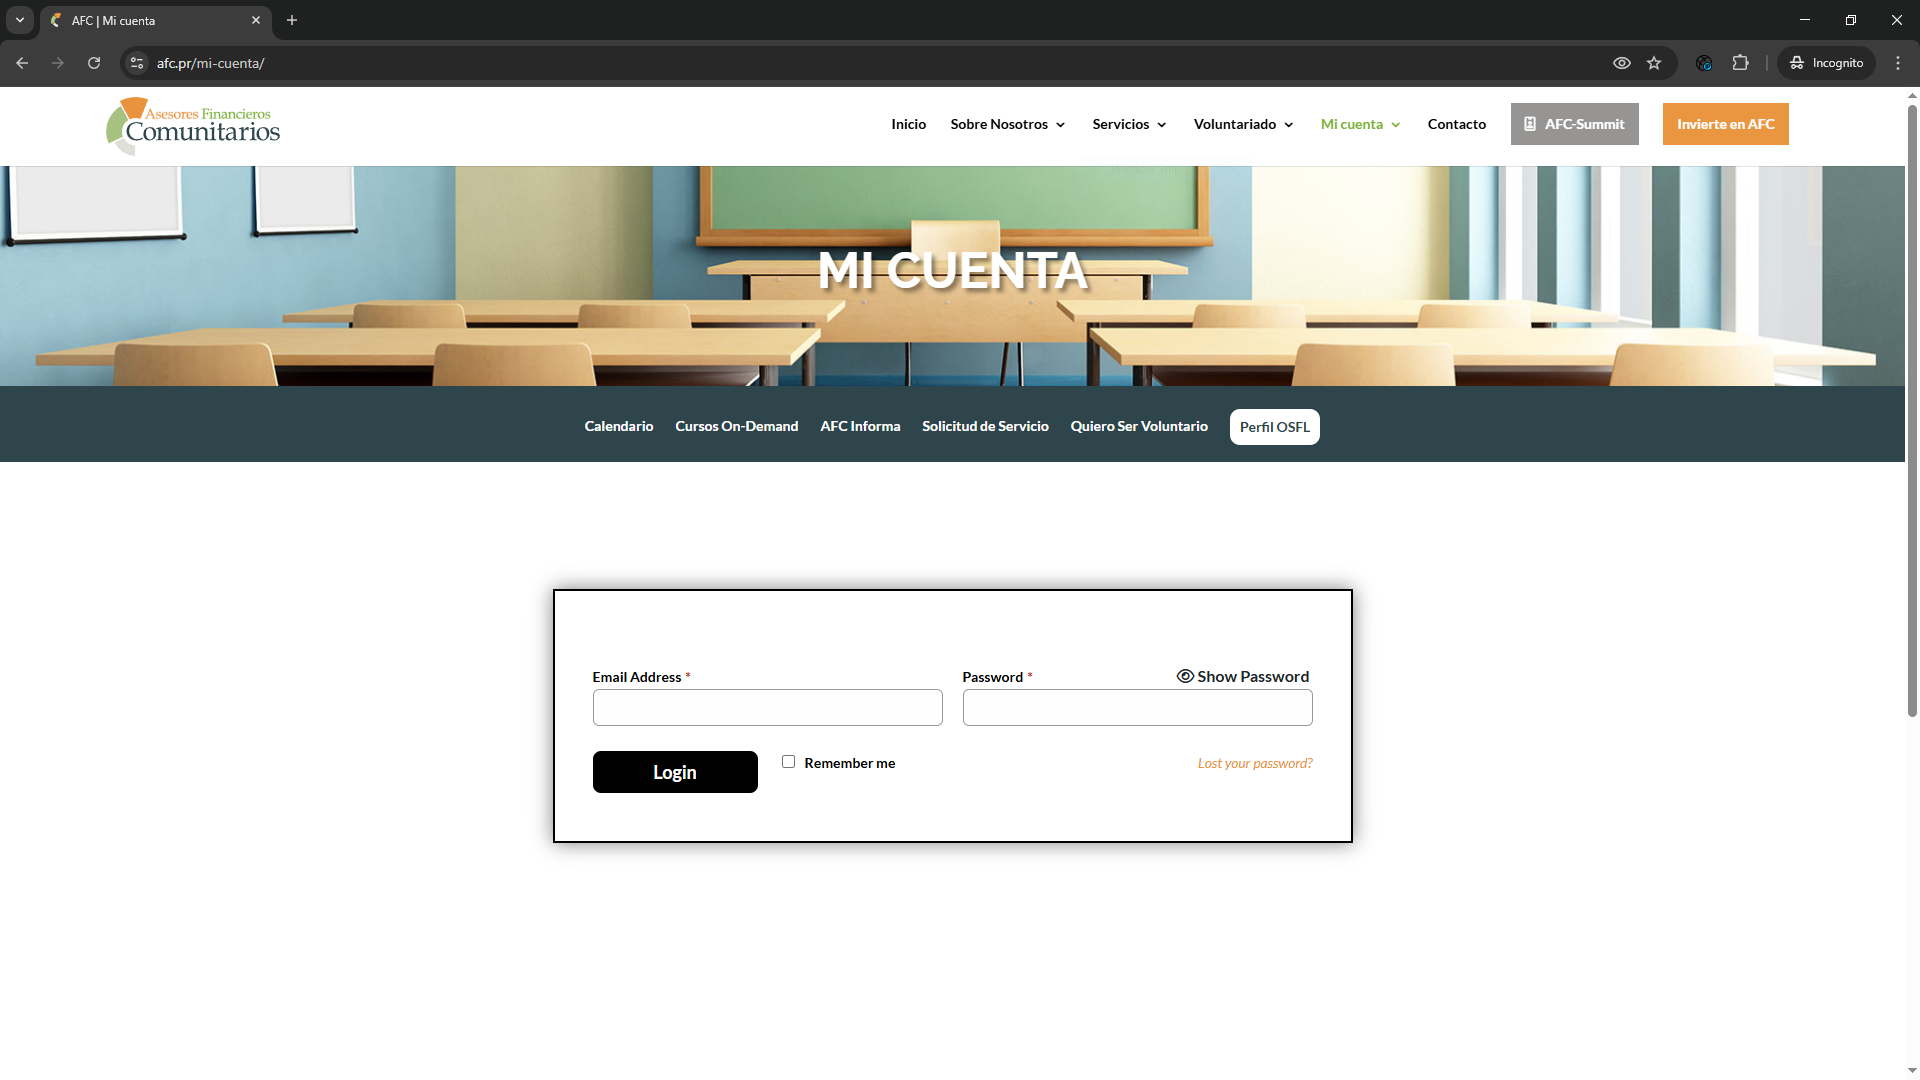Toggle Show Password eye icon
This screenshot has width=1920, height=1080.
pos(1185,677)
